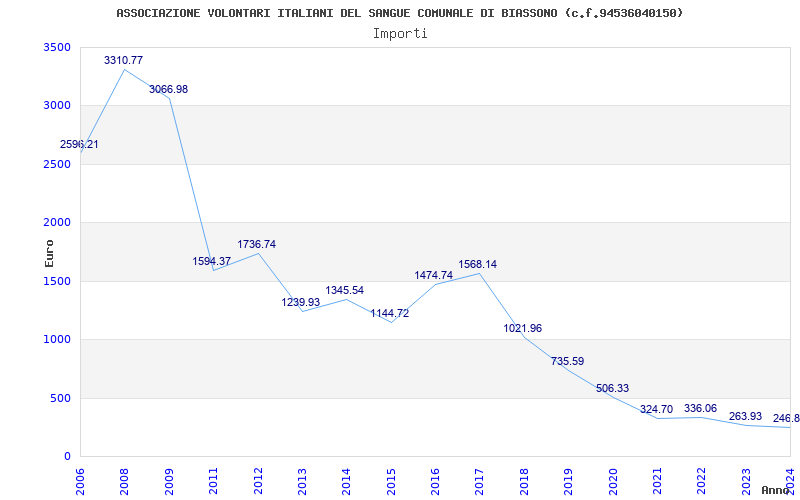The image size is (800, 500).
Task: Click x-axis year 2015
Action: (391, 481)
